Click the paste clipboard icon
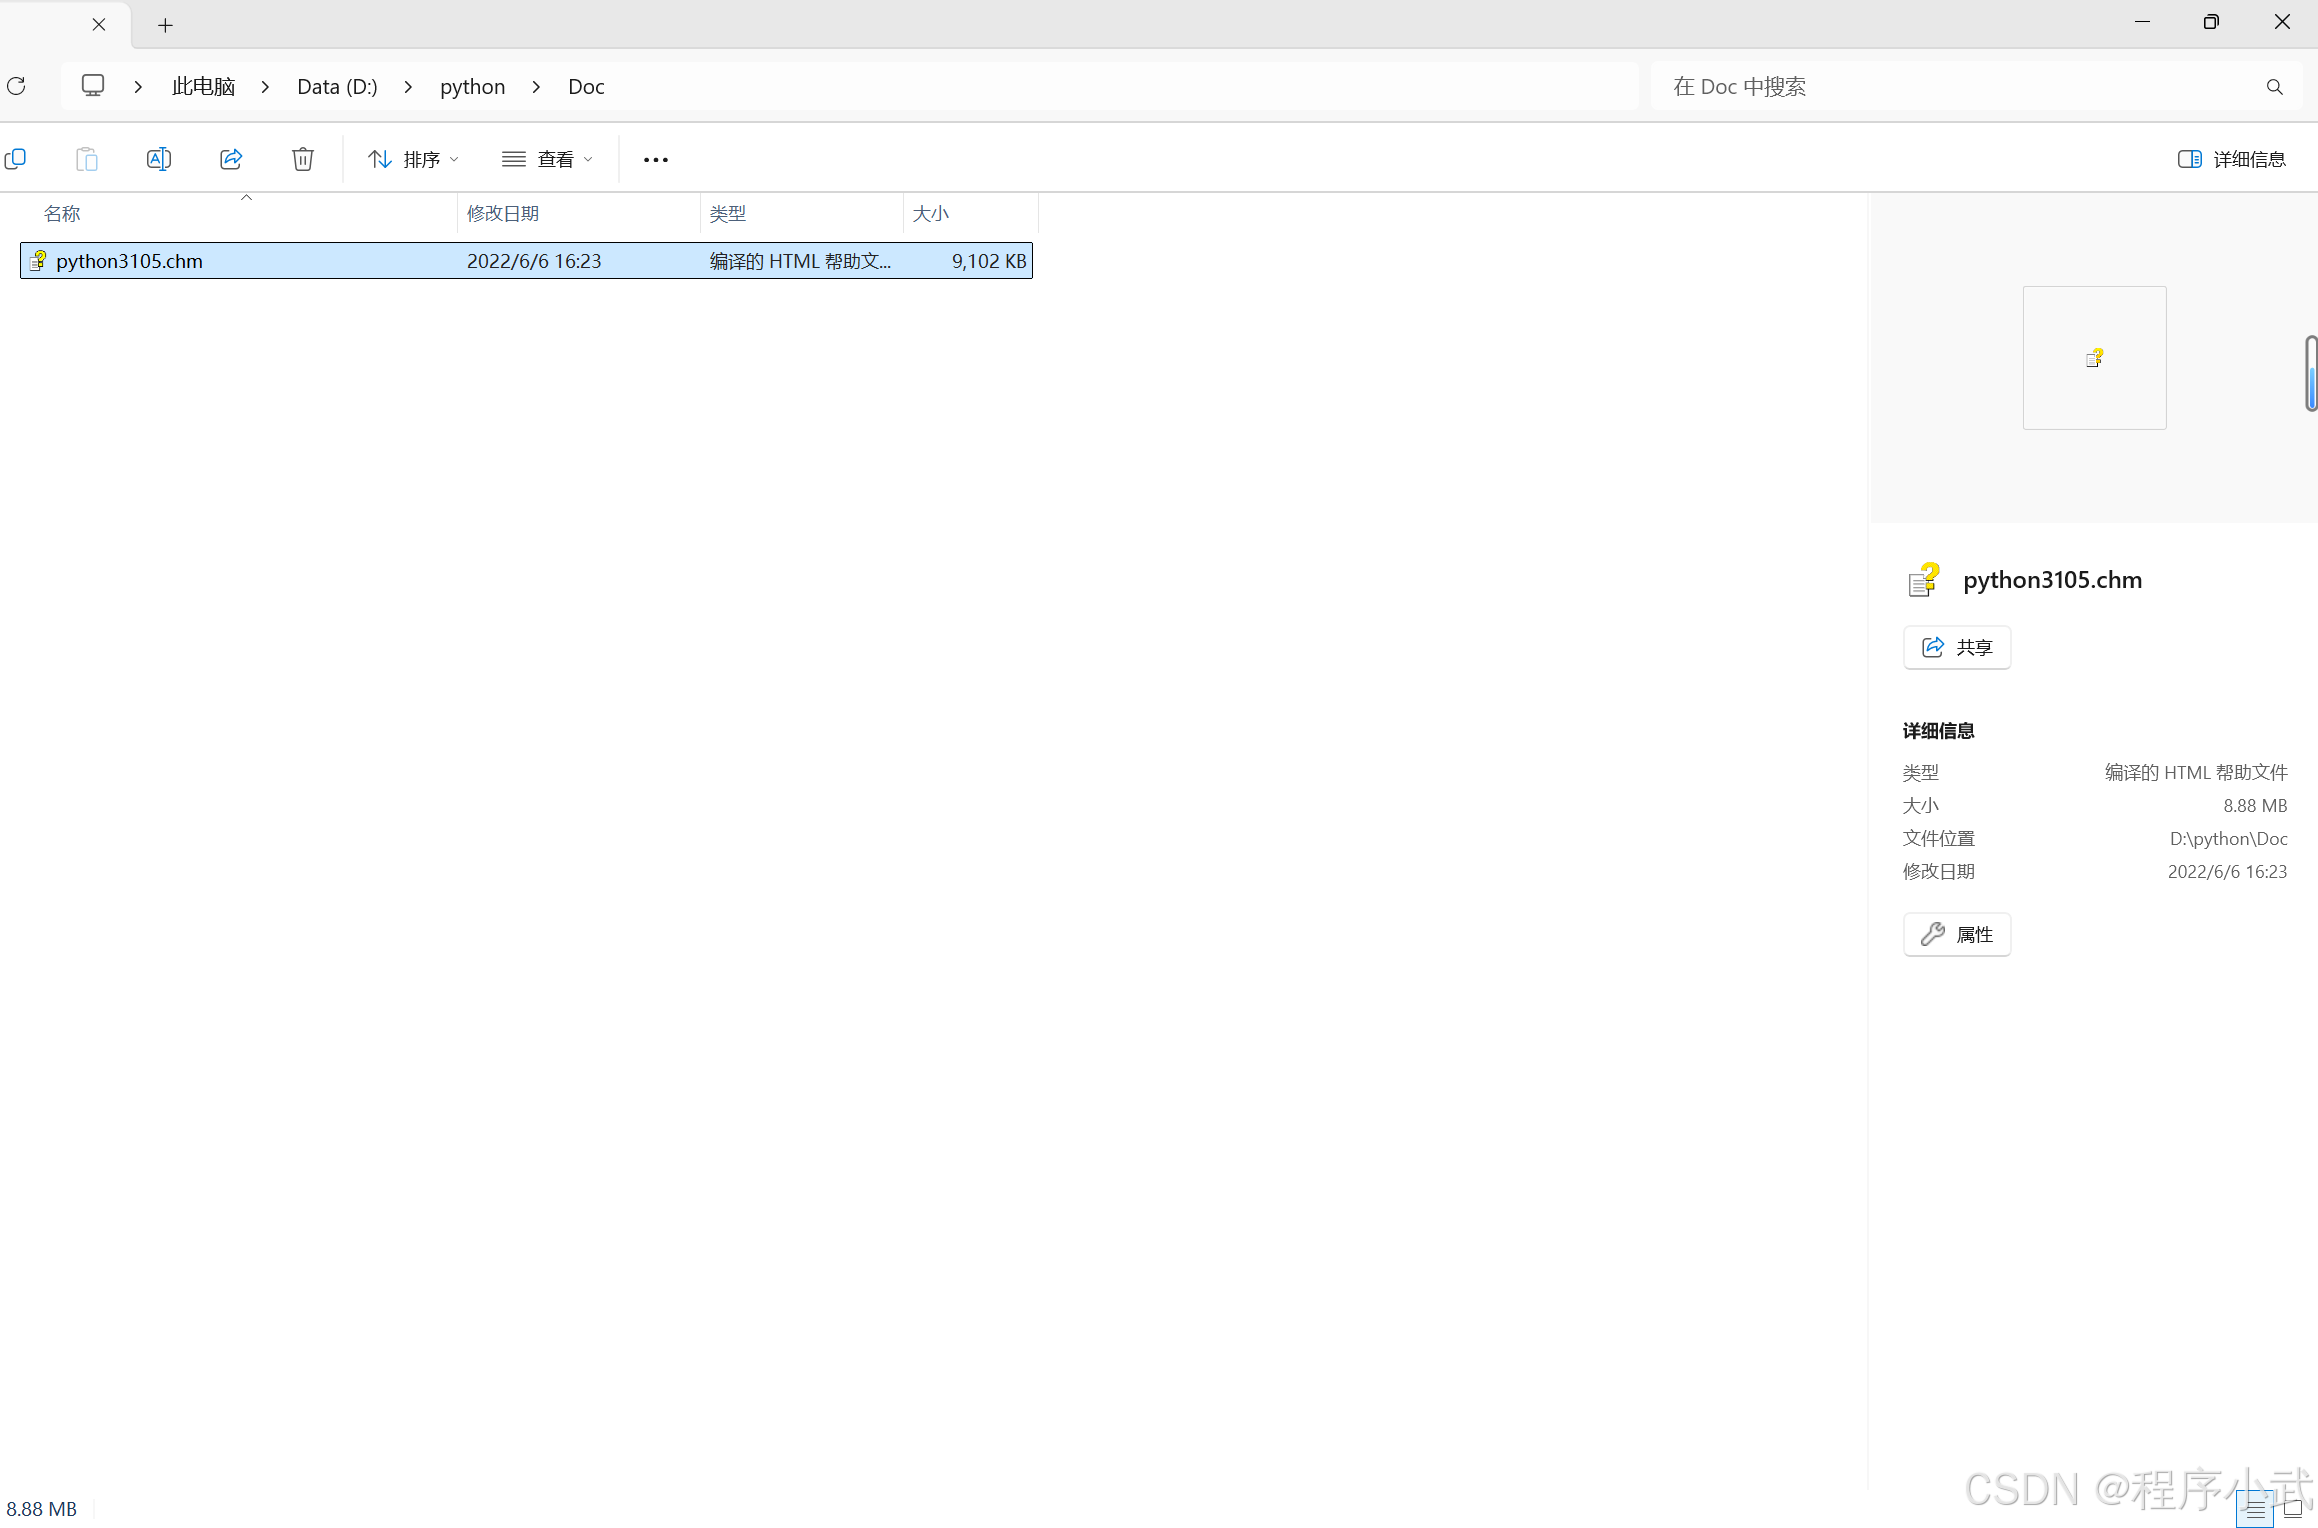Viewport: 2318px width, 1528px height. point(87,159)
